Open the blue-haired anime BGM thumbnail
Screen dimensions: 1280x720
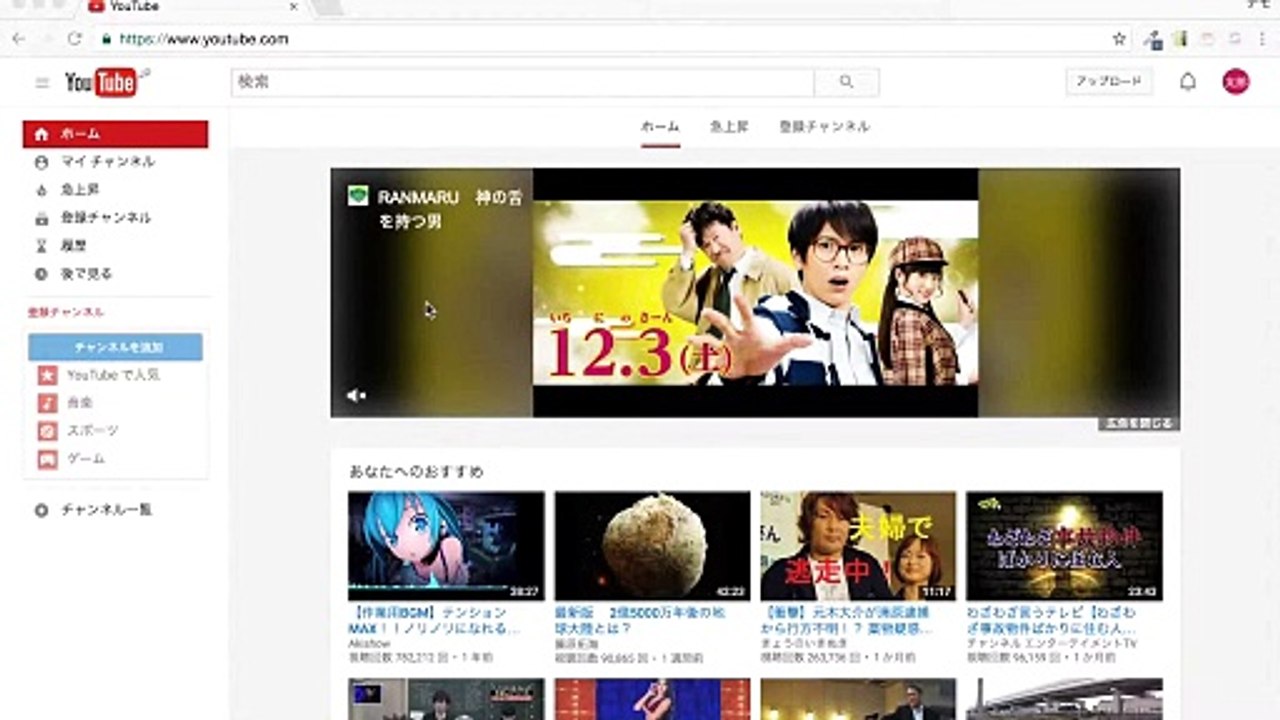(x=446, y=546)
